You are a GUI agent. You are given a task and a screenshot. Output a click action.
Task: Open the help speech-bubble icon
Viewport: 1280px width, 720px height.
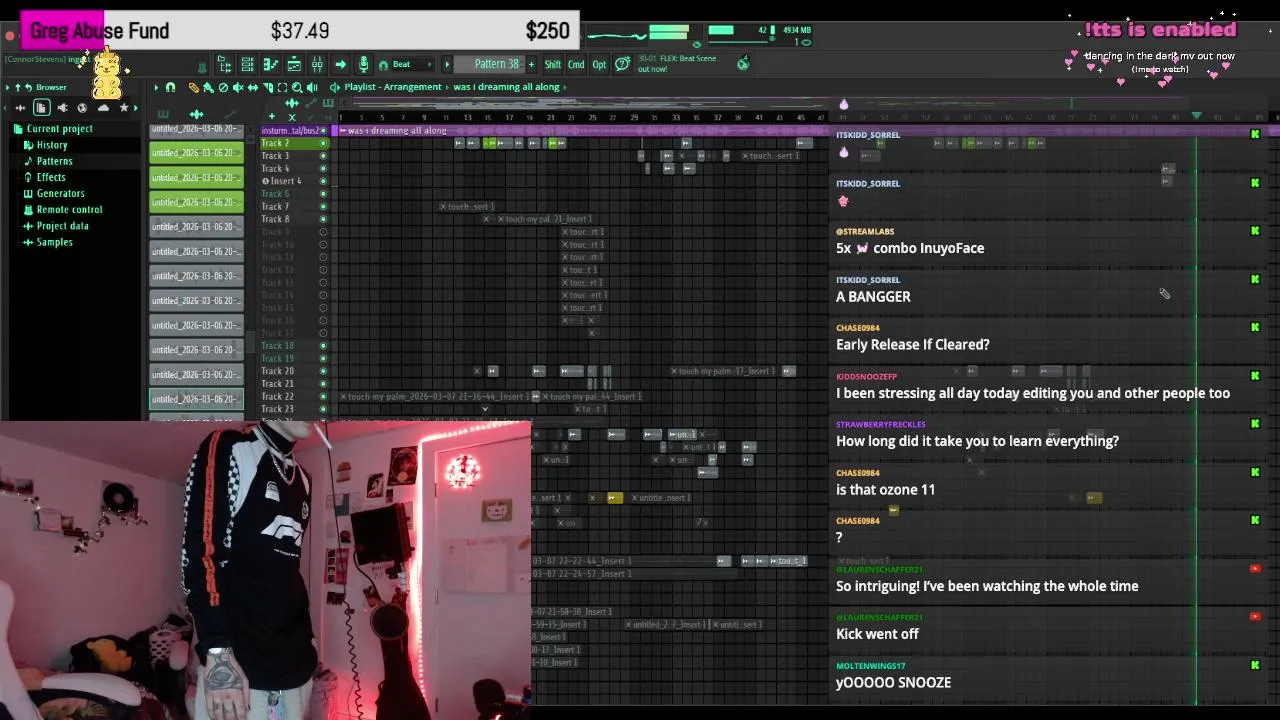pyautogui.click(x=622, y=64)
